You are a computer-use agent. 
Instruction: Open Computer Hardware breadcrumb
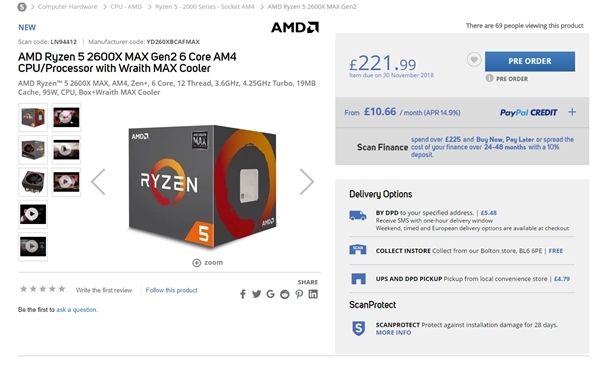point(67,7)
